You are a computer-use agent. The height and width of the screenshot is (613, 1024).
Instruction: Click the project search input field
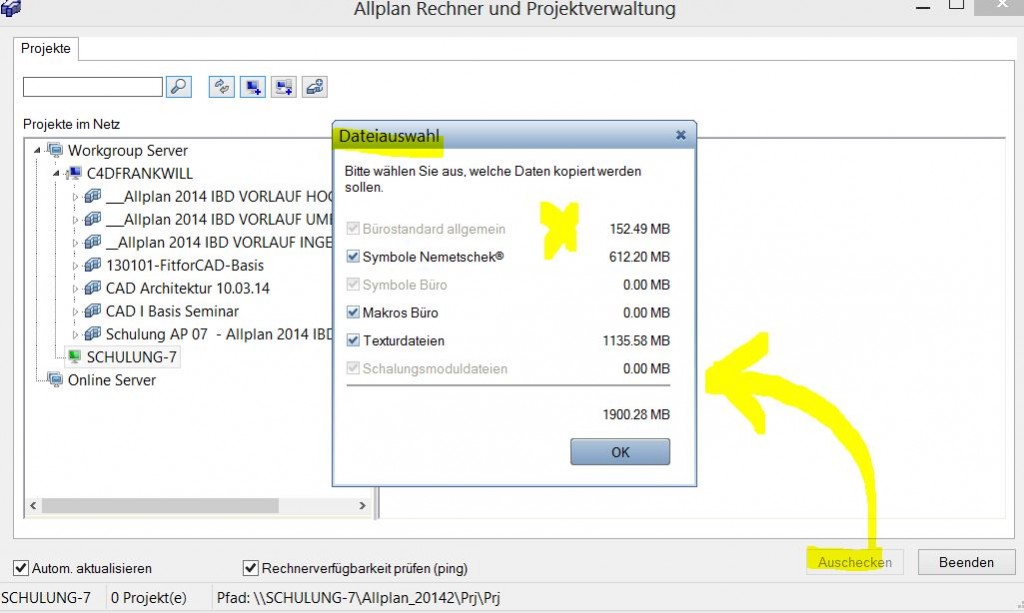92,87
